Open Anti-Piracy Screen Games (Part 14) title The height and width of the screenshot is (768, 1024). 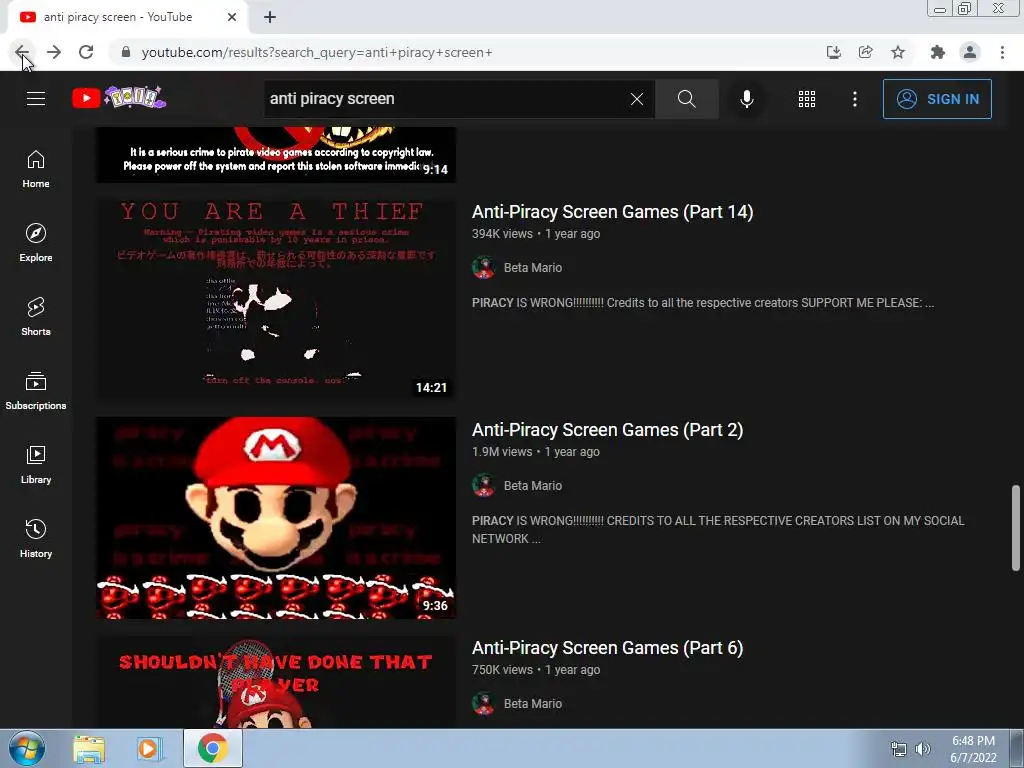point(613,212)
